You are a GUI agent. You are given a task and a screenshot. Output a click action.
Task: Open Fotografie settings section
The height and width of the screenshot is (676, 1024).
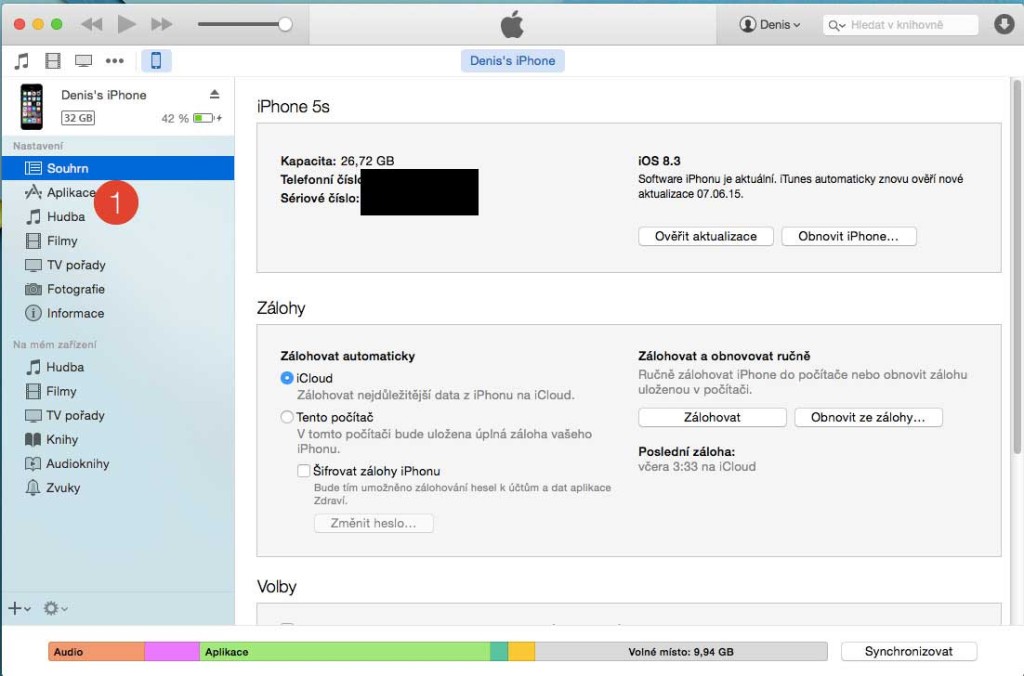(x=118, y=289)
